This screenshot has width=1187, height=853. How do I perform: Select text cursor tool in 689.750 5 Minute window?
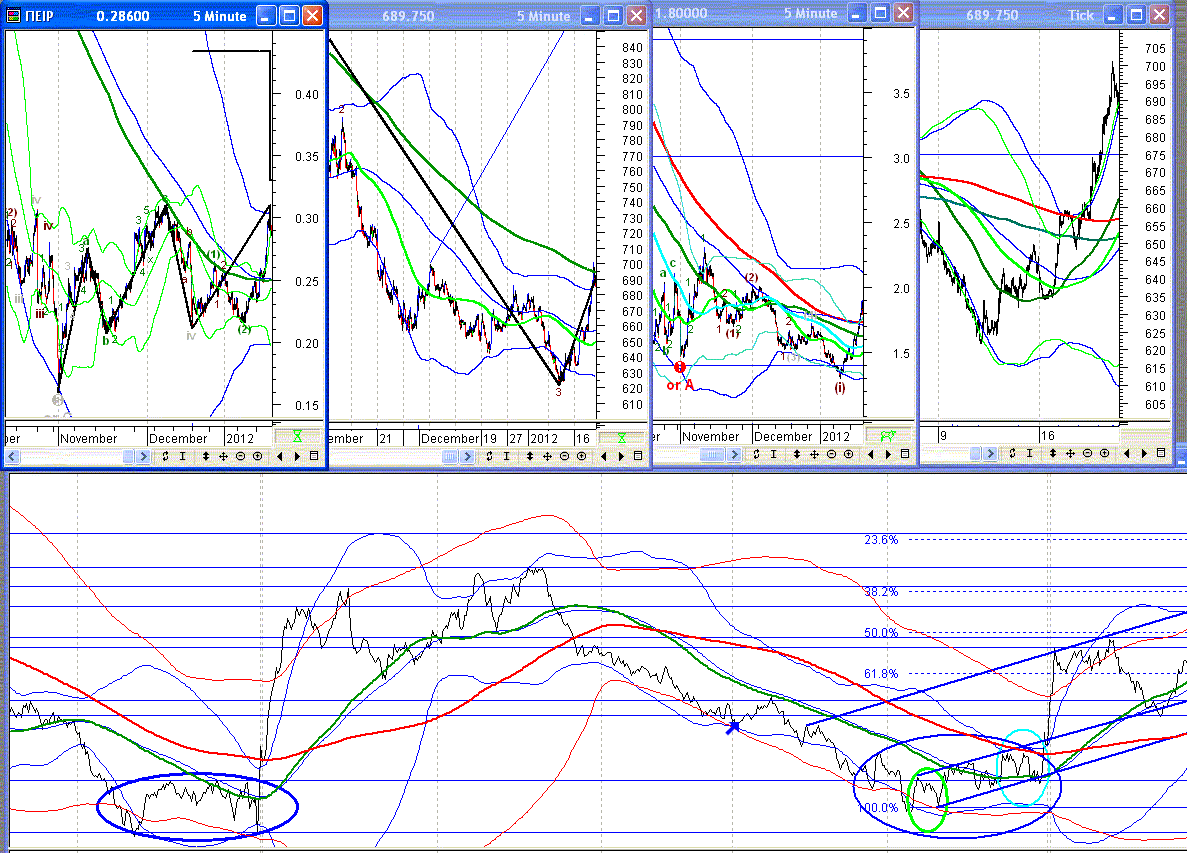point(506,456)
